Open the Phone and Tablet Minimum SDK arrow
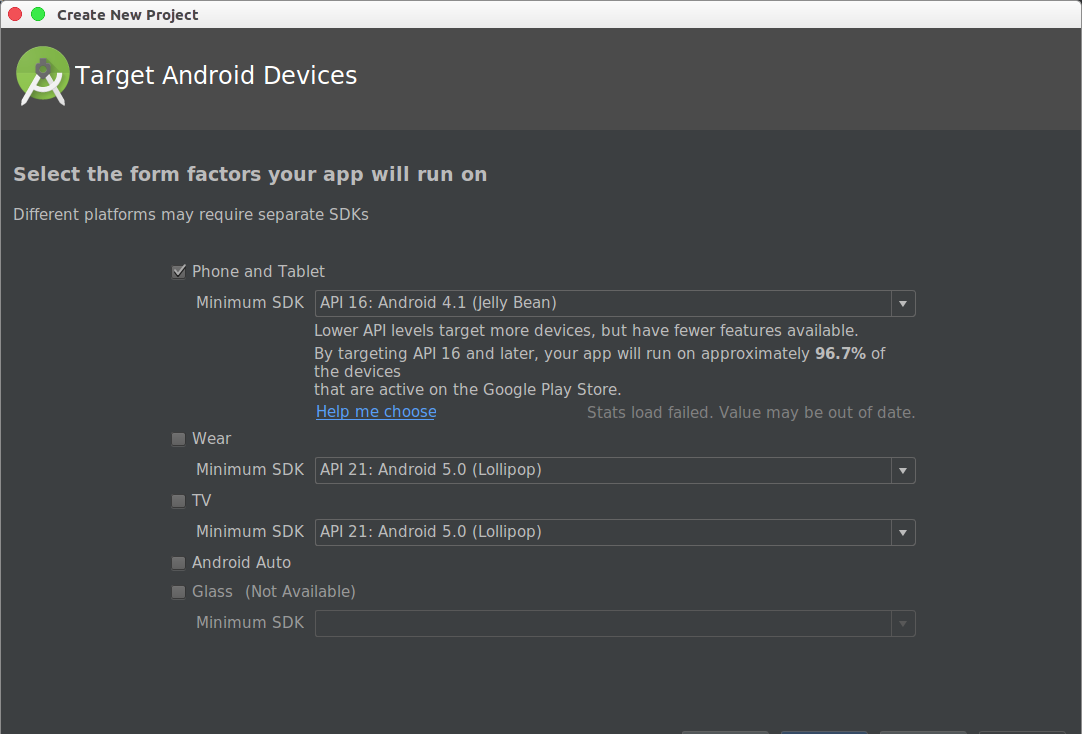The height and width of the screenshot is (734, 1082). click(x=903, y=303)
